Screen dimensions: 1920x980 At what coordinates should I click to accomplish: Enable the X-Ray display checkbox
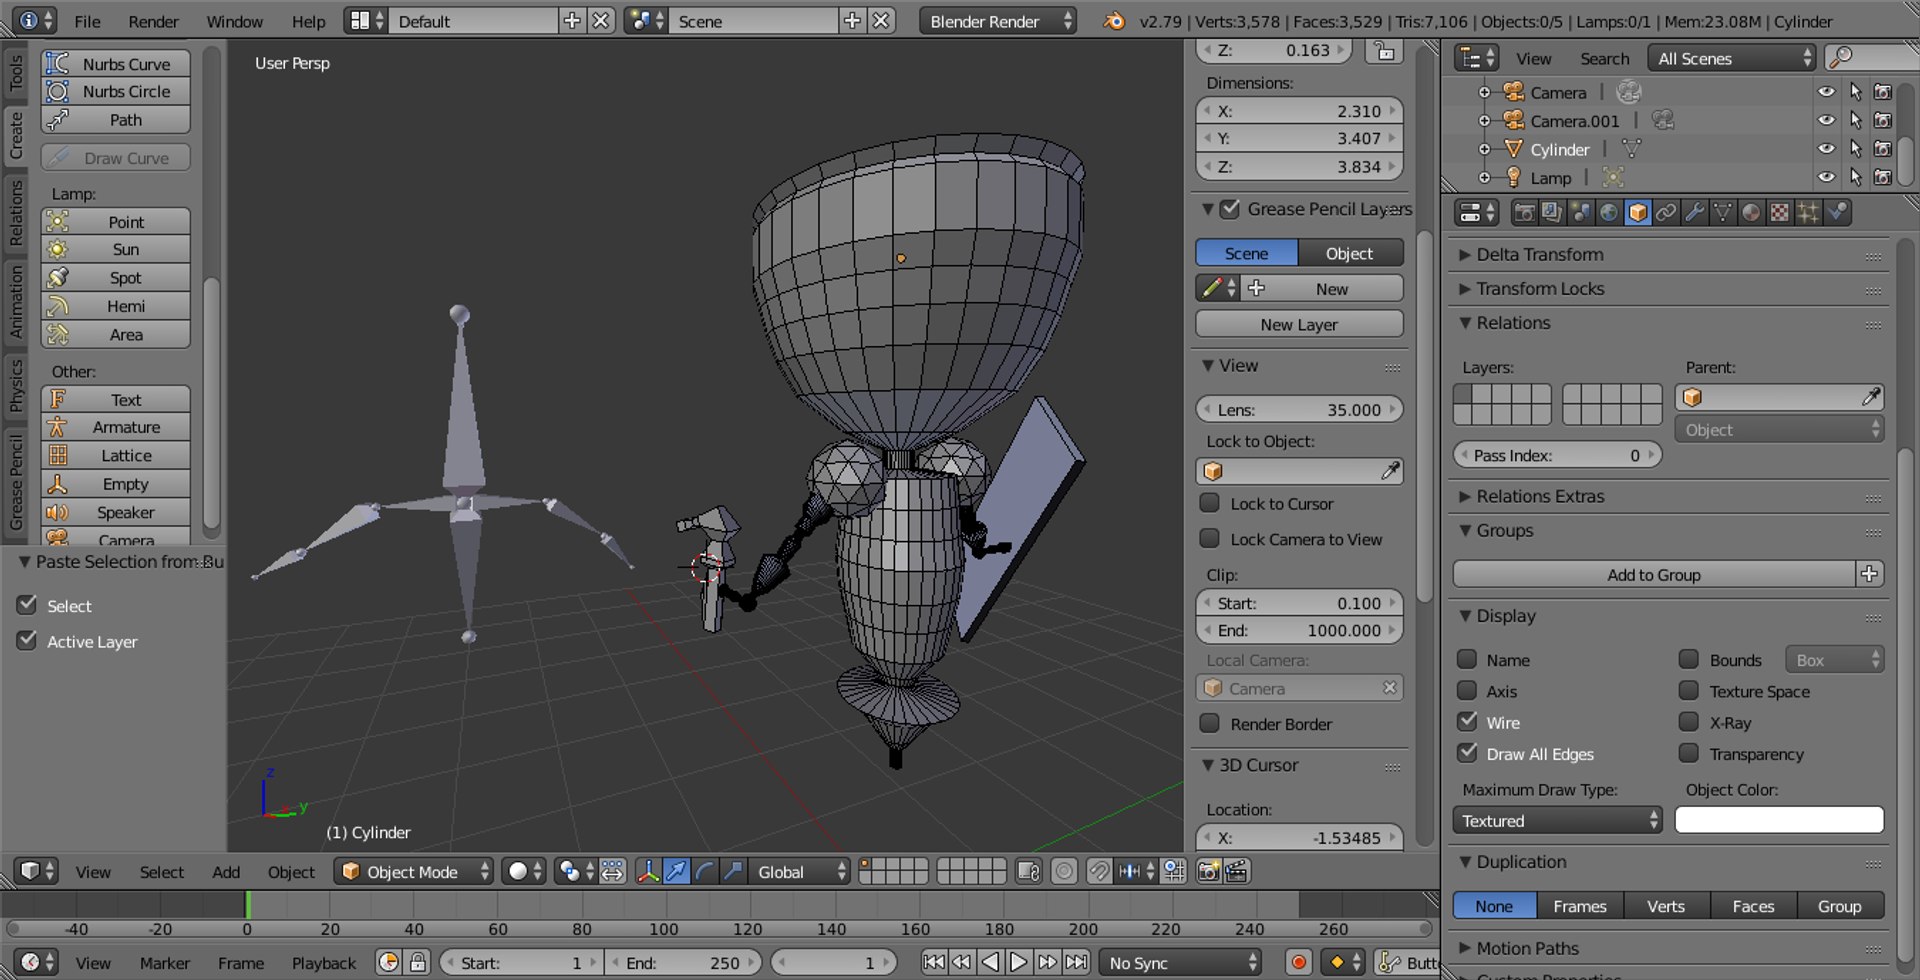click(x=1689, y=721)
